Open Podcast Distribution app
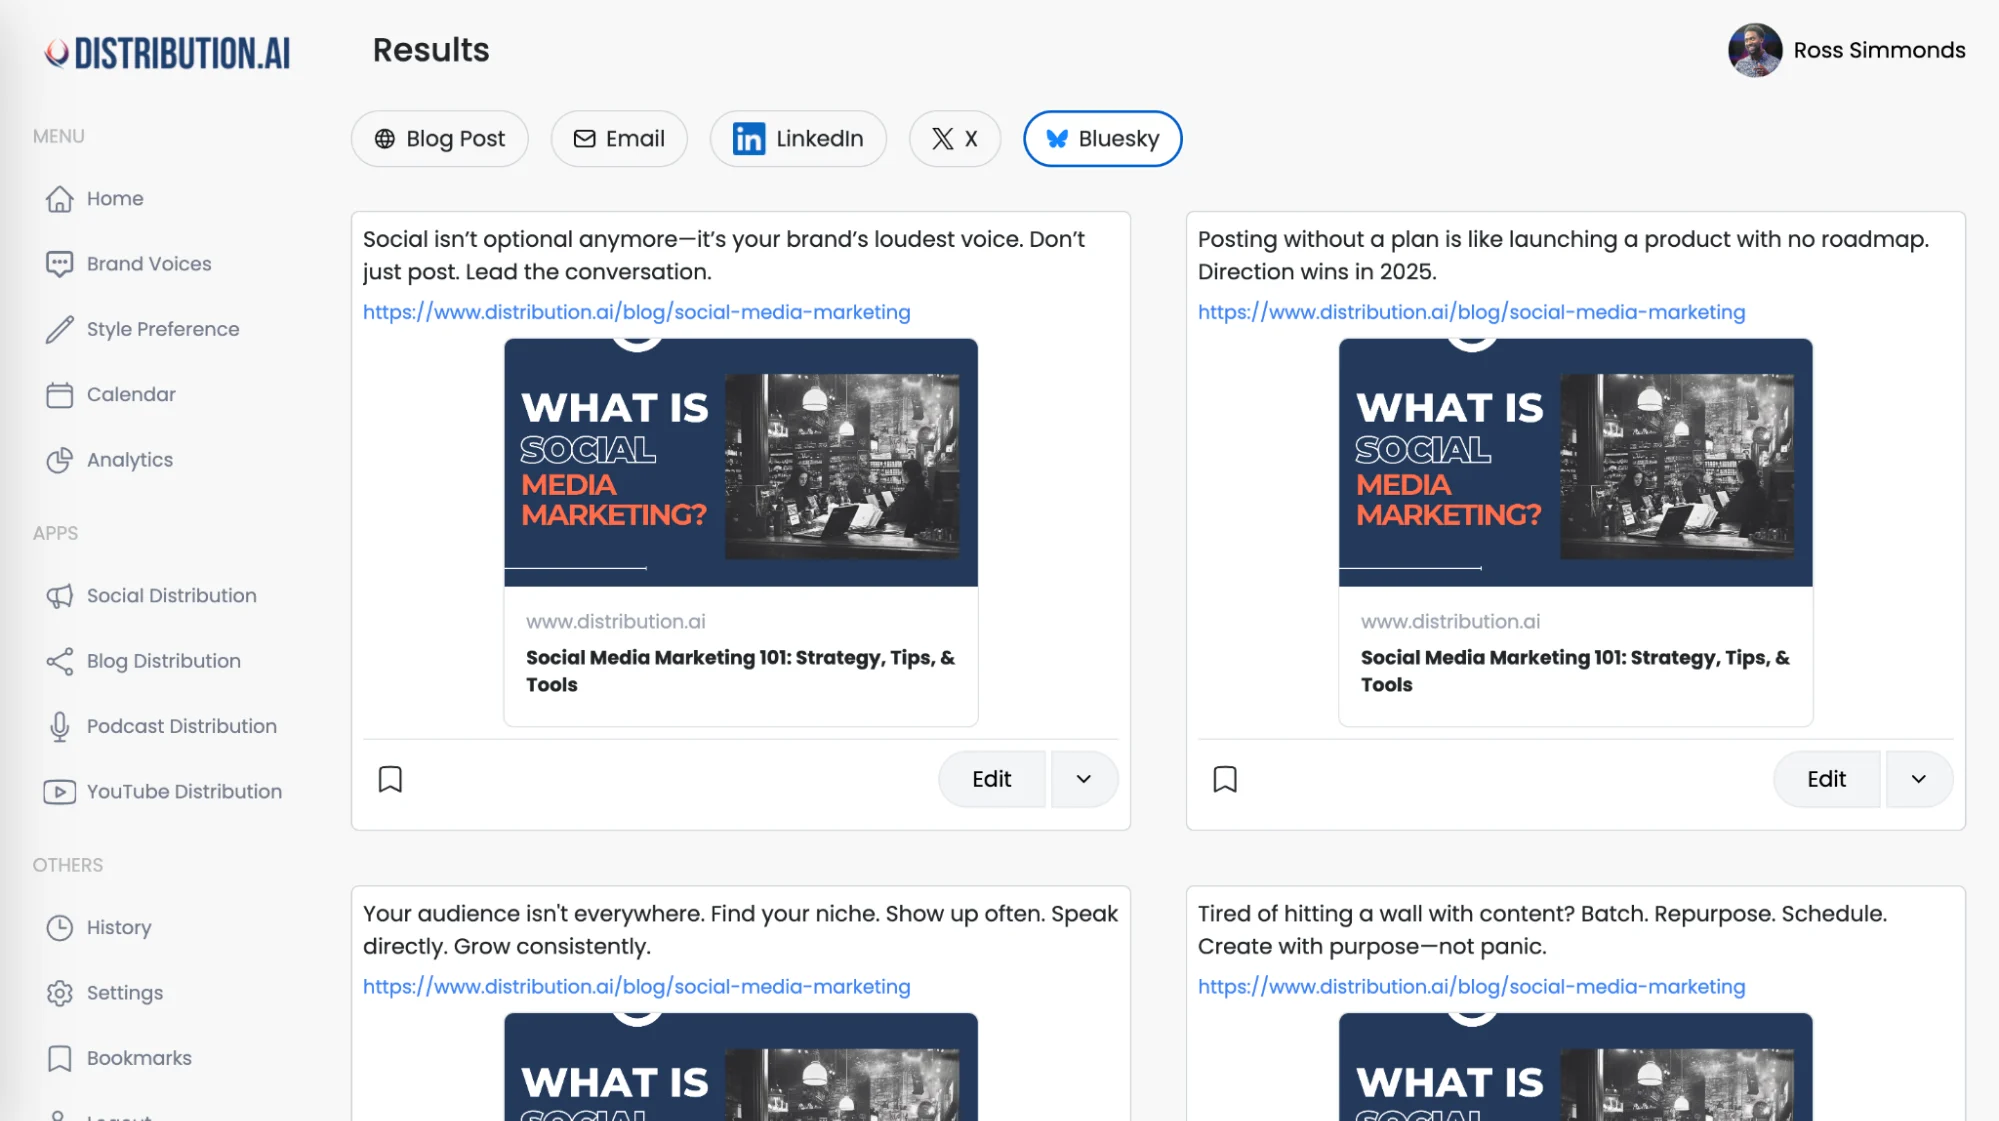The width and height of the screenshot is (1999, 1121). coord(182,727)
